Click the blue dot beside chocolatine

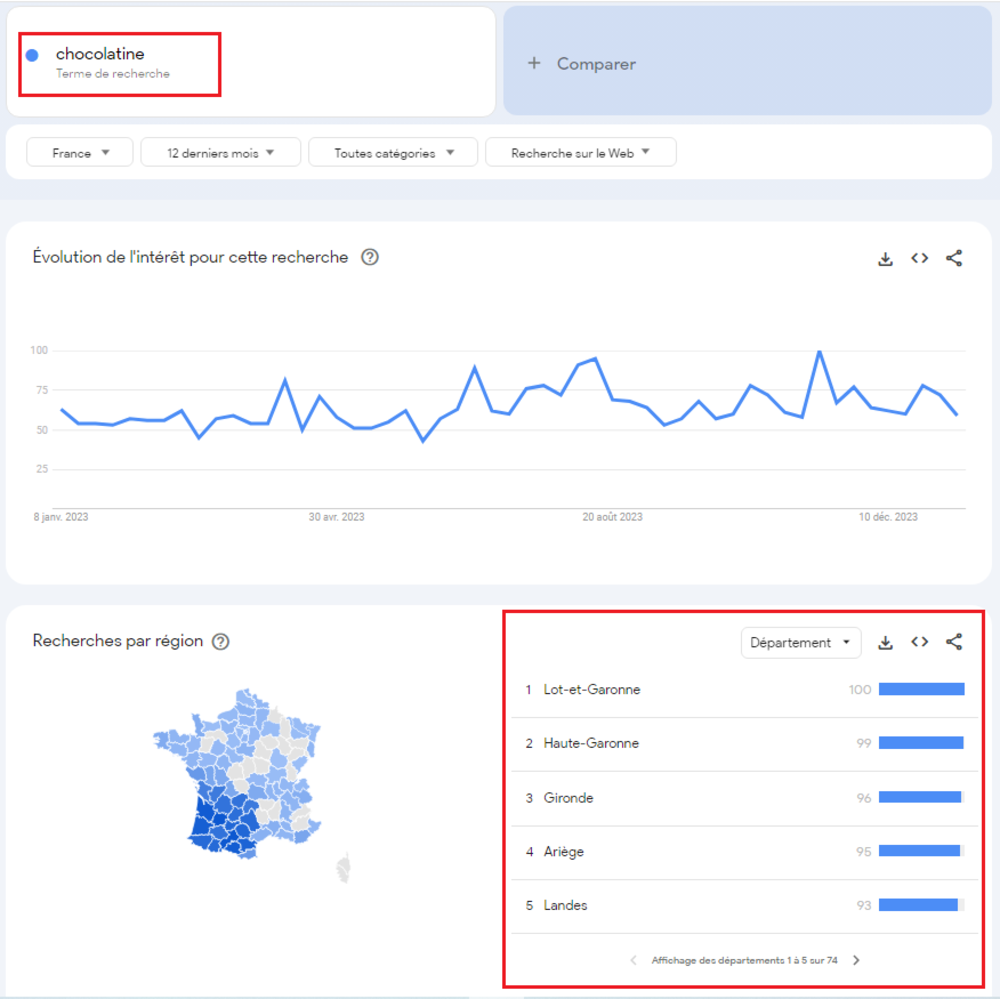pos(32,55)
